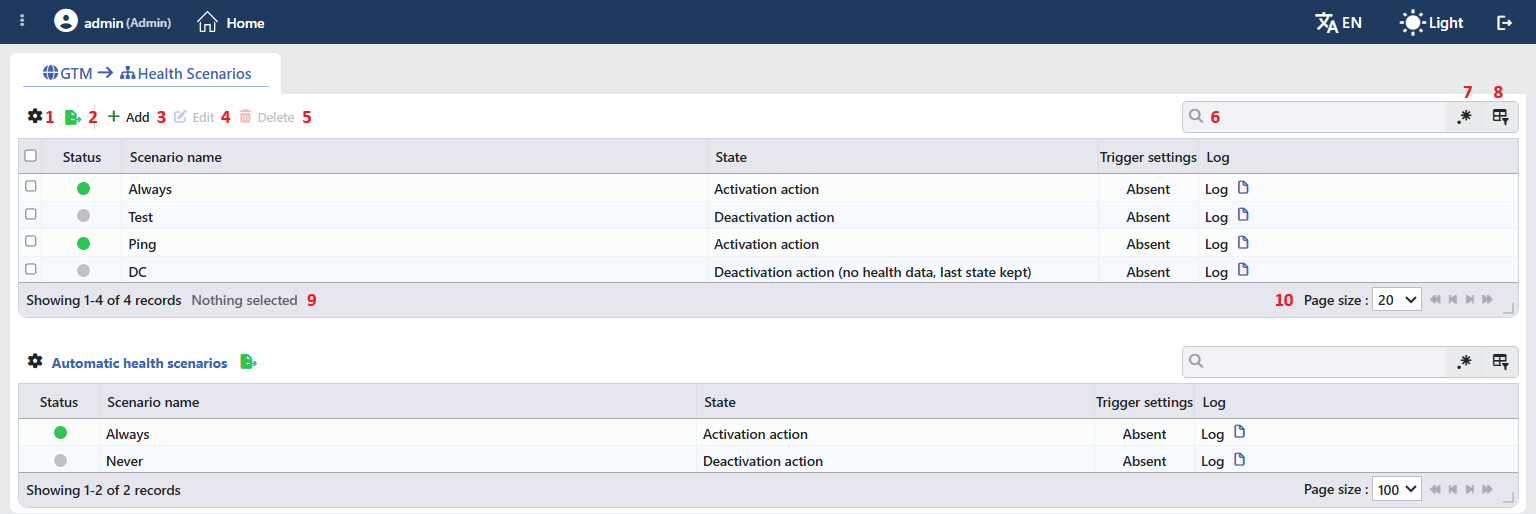1536x514 pixels.
Task: Change language via EN selector
Action: click(x=1338, y=22)
